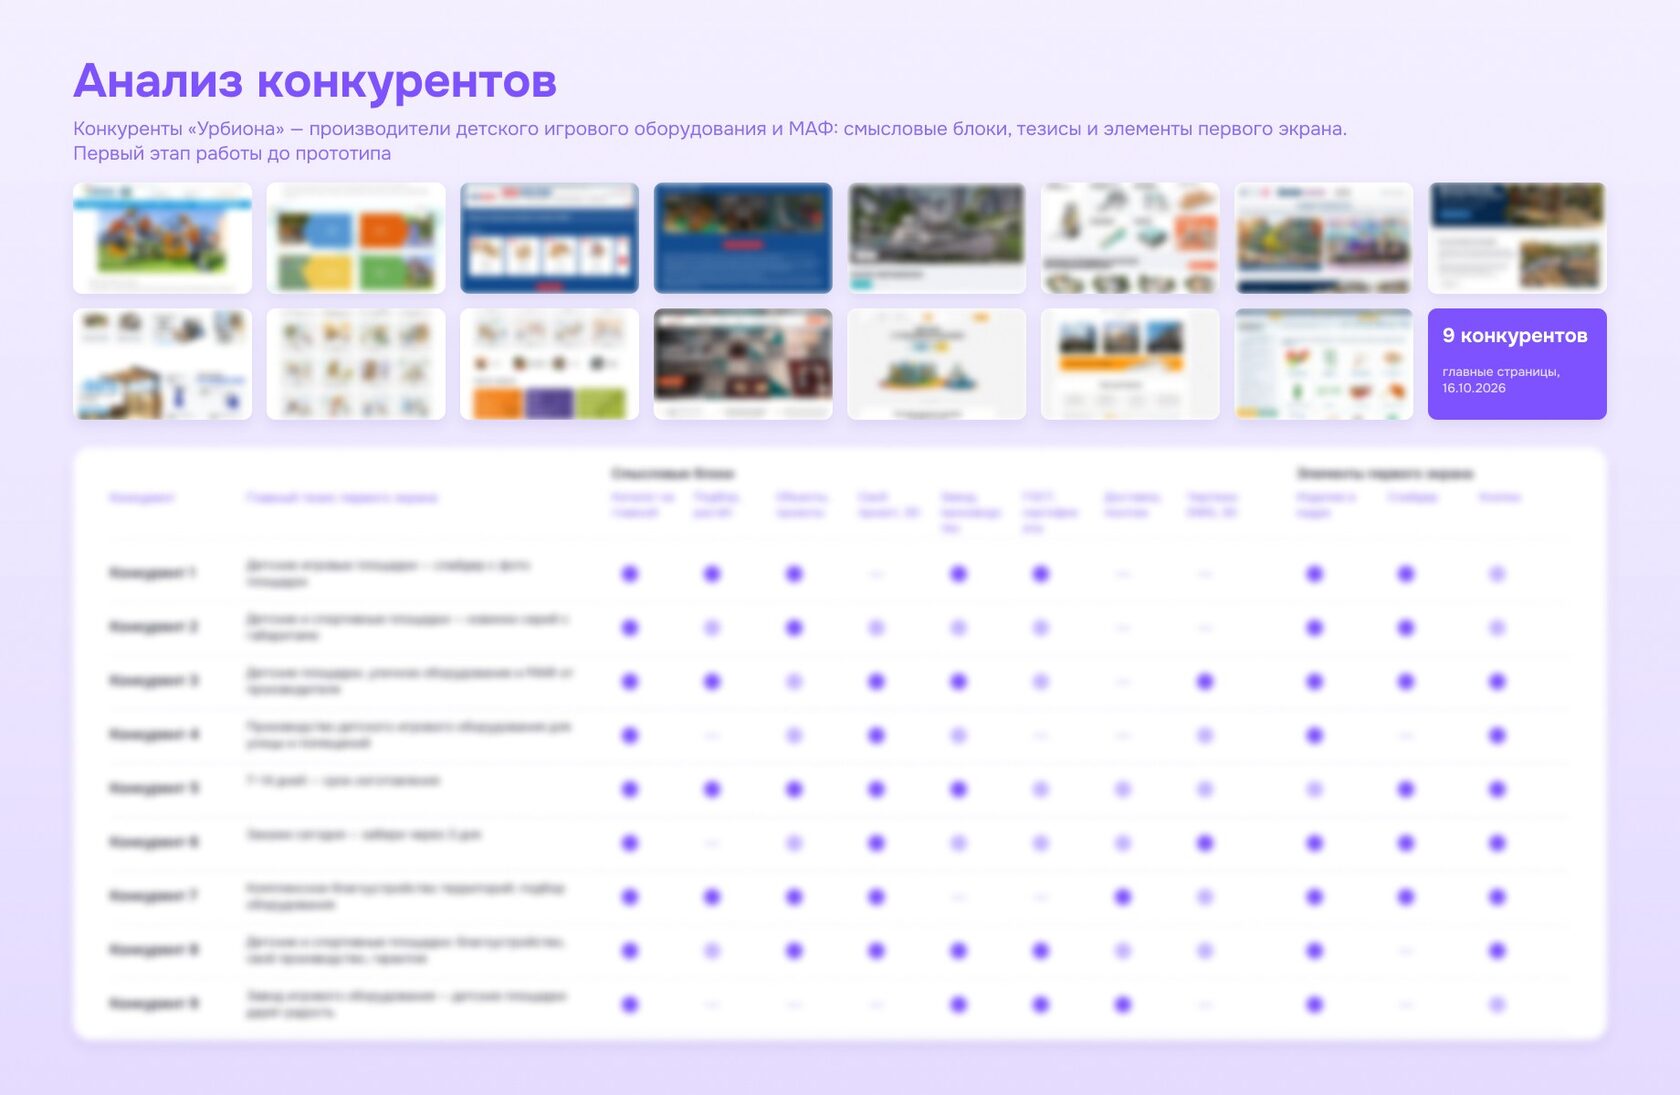
Task: Open the catalog thumbnail with left sidebar and produce items
Action: (1324, 364)
